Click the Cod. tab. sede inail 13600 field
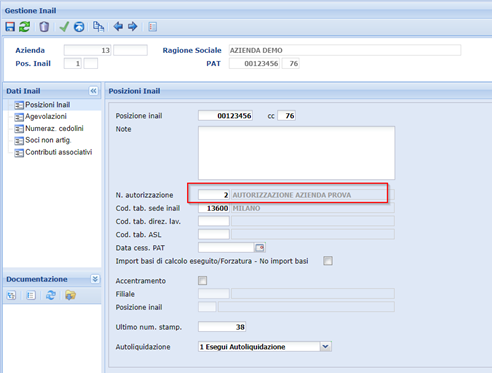The height and width of the screenshot is (374, 492). pos(214,208)
